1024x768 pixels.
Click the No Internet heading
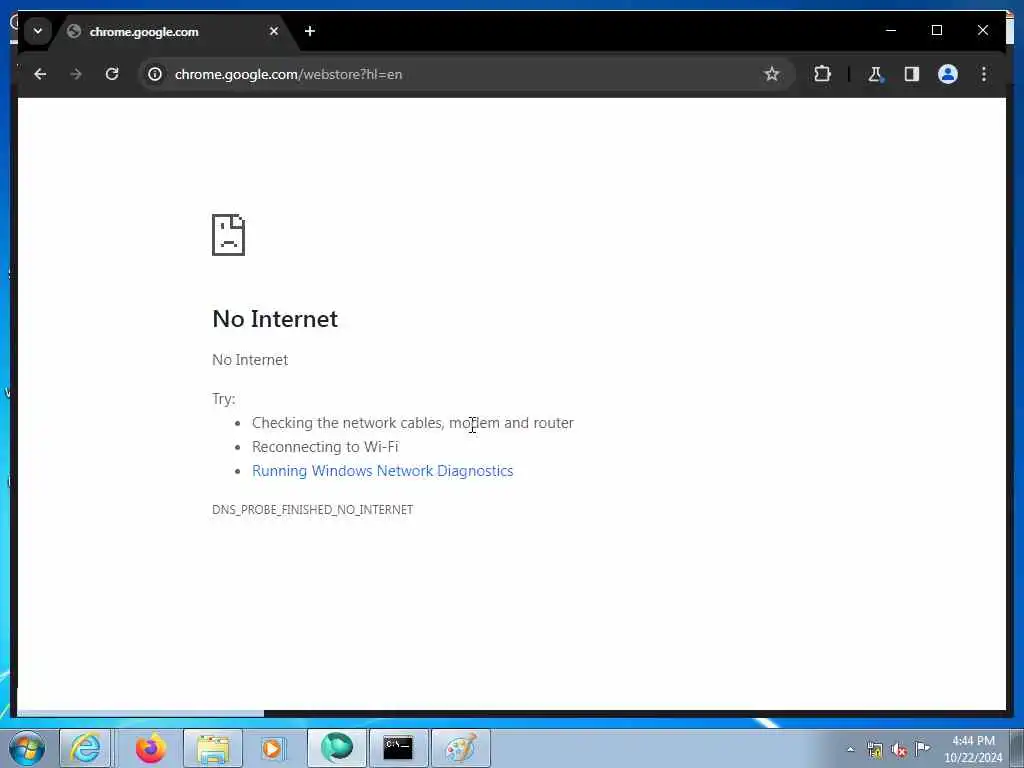275,319
